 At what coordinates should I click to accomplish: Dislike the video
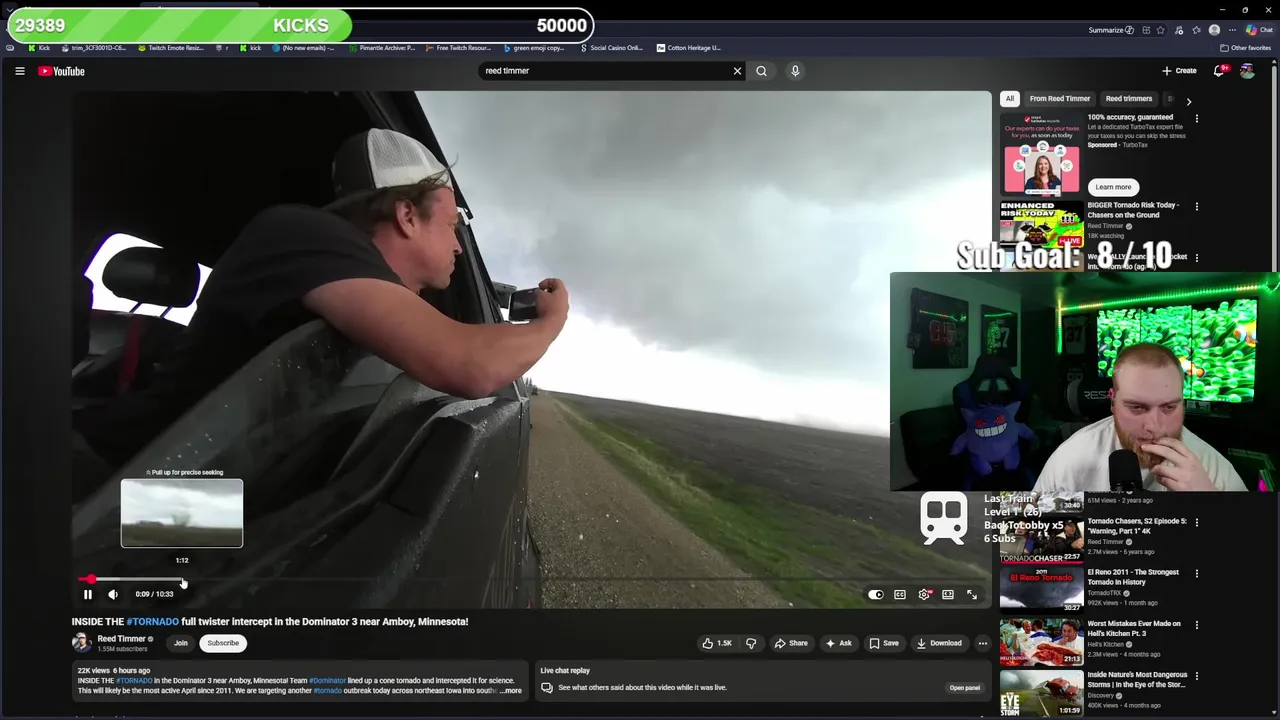coord(751,643)
